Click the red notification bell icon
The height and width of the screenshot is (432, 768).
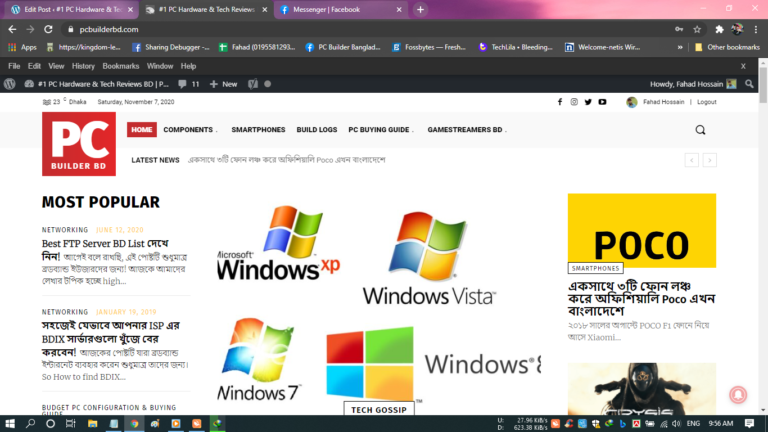738,395
